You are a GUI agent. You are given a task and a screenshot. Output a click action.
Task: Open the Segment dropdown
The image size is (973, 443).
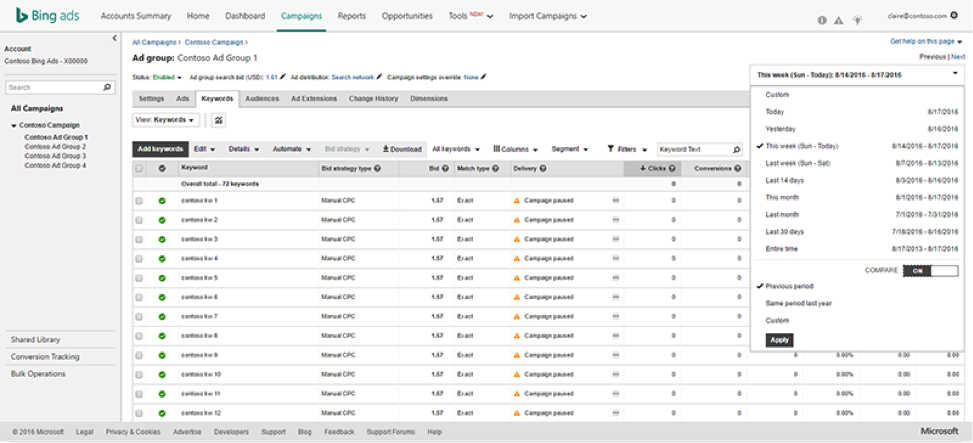569,150
